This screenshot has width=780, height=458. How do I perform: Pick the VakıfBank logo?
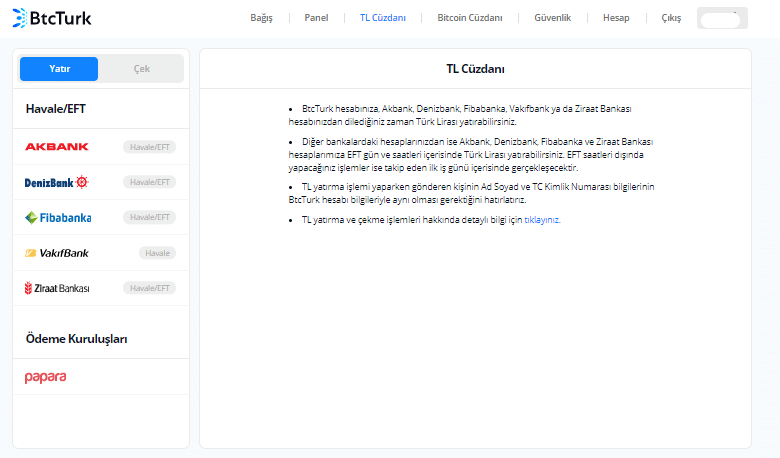pos(57,253)
